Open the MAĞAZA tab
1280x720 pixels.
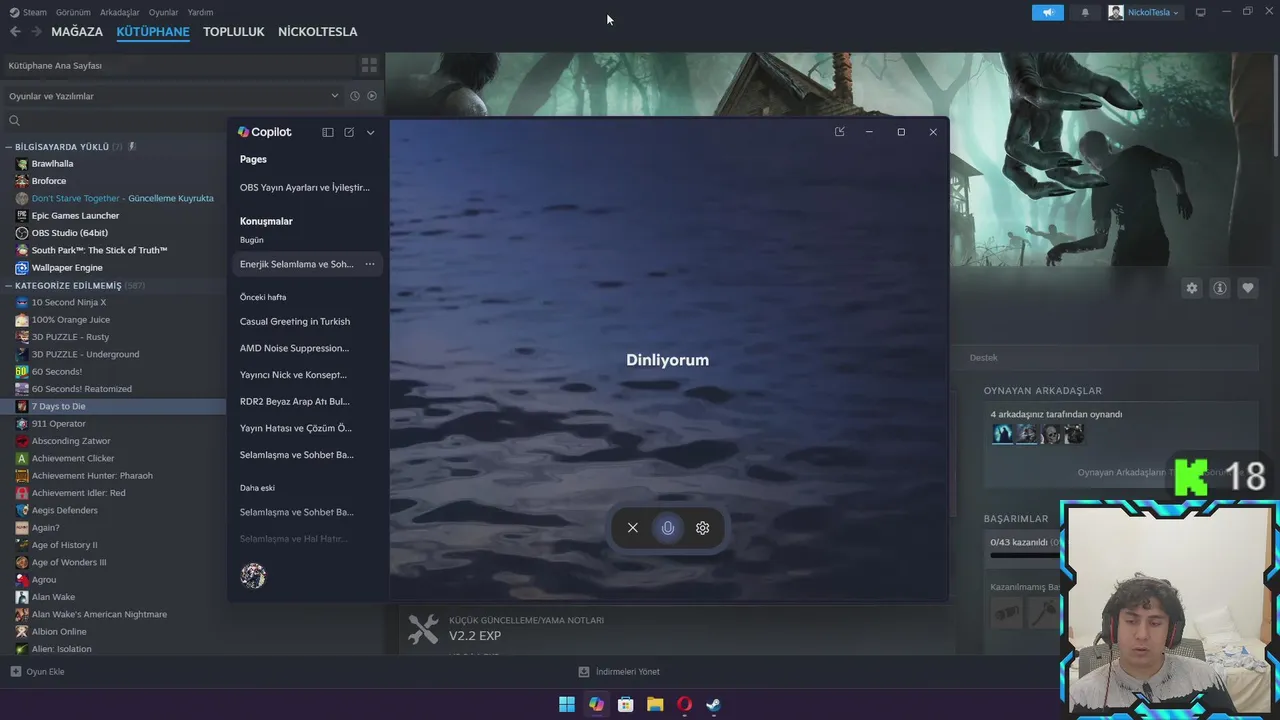77,32
